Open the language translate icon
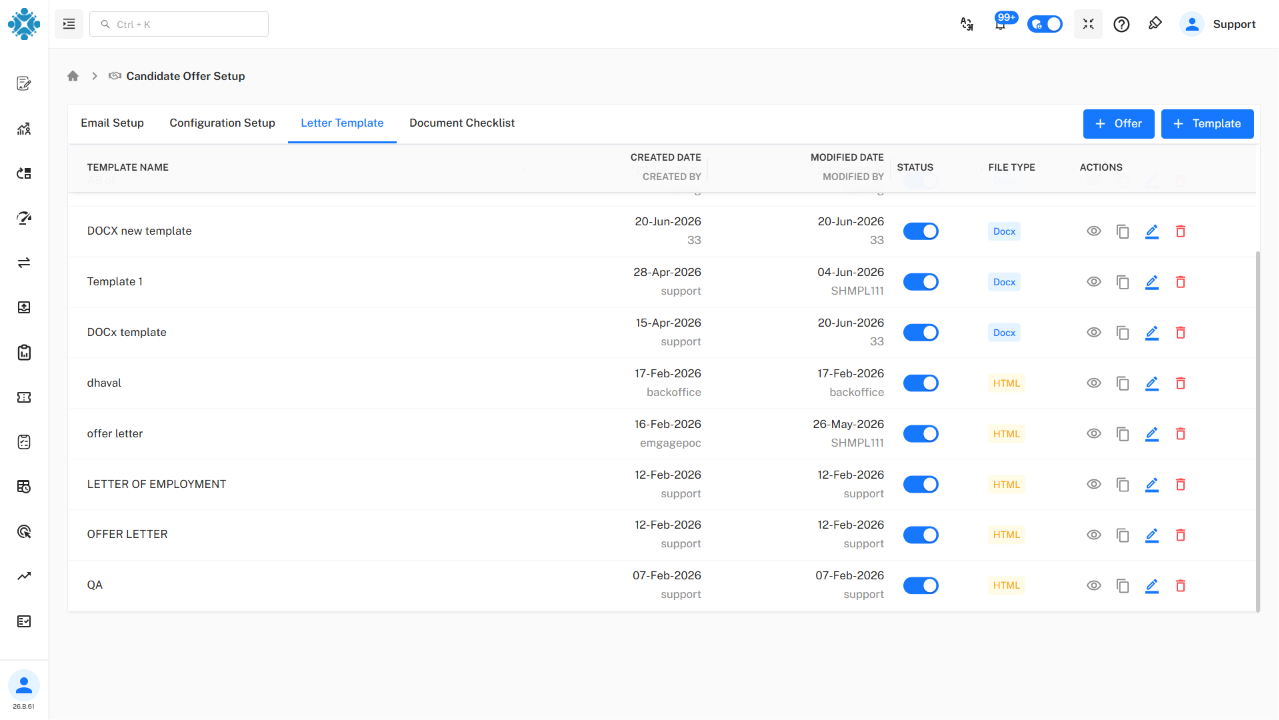Screen dimensions: 1279x720 [967, 24]
